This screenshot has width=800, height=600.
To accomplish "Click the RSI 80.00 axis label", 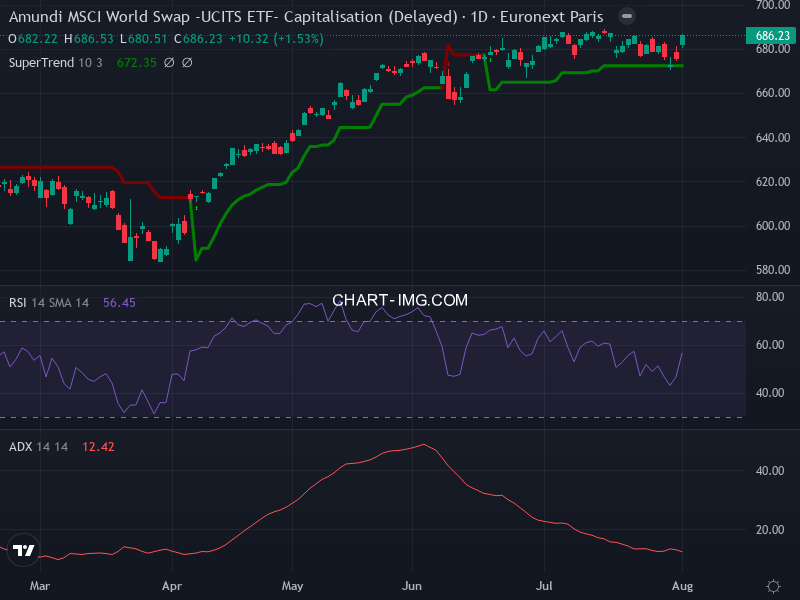I will (x=770, y=297).
